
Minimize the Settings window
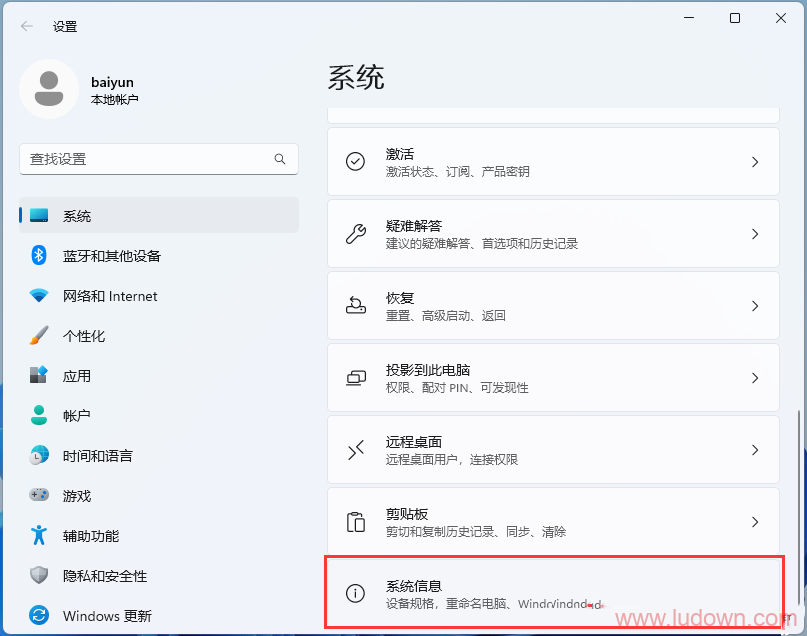(x=689, y=18)
